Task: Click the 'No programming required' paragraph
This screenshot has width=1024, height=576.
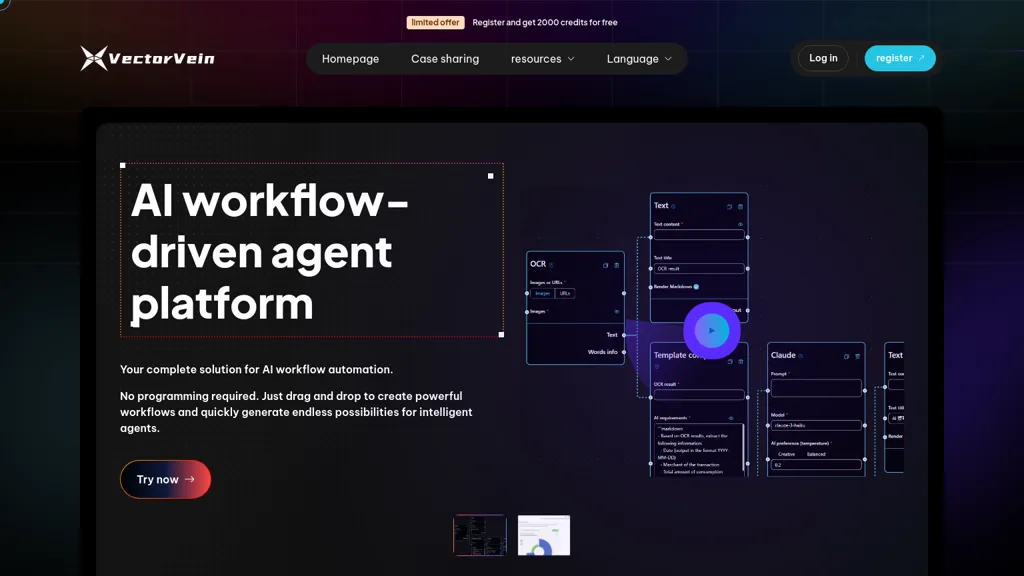Action: 296,412
